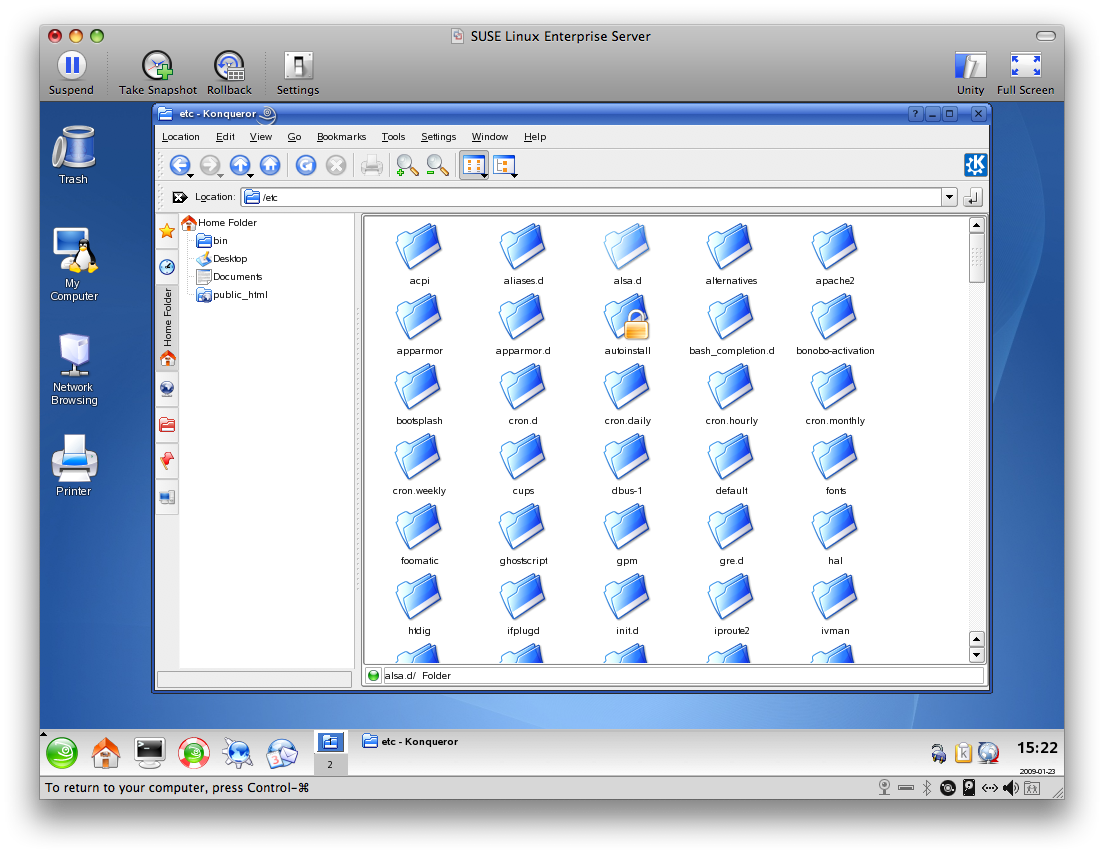Click Suspend virtual machine button
Viewport: 1104px width, 854px height.
click(71, 73)
